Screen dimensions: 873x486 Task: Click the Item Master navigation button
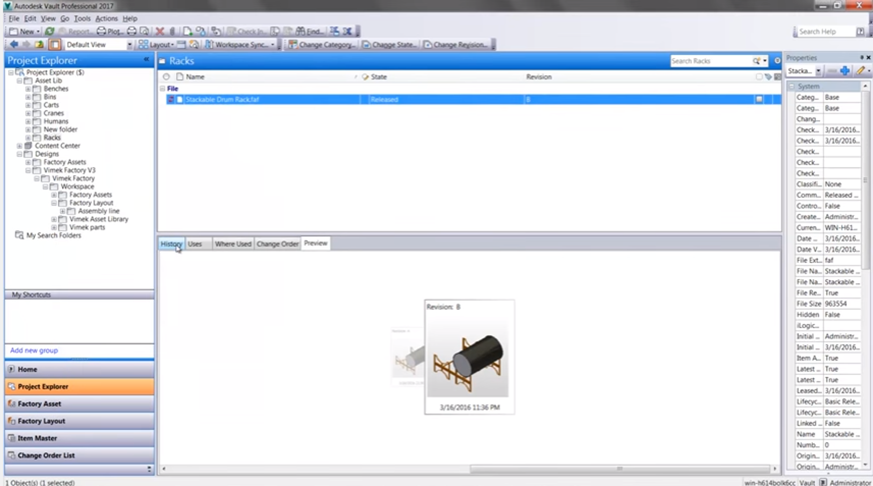[x=80, y=438]
